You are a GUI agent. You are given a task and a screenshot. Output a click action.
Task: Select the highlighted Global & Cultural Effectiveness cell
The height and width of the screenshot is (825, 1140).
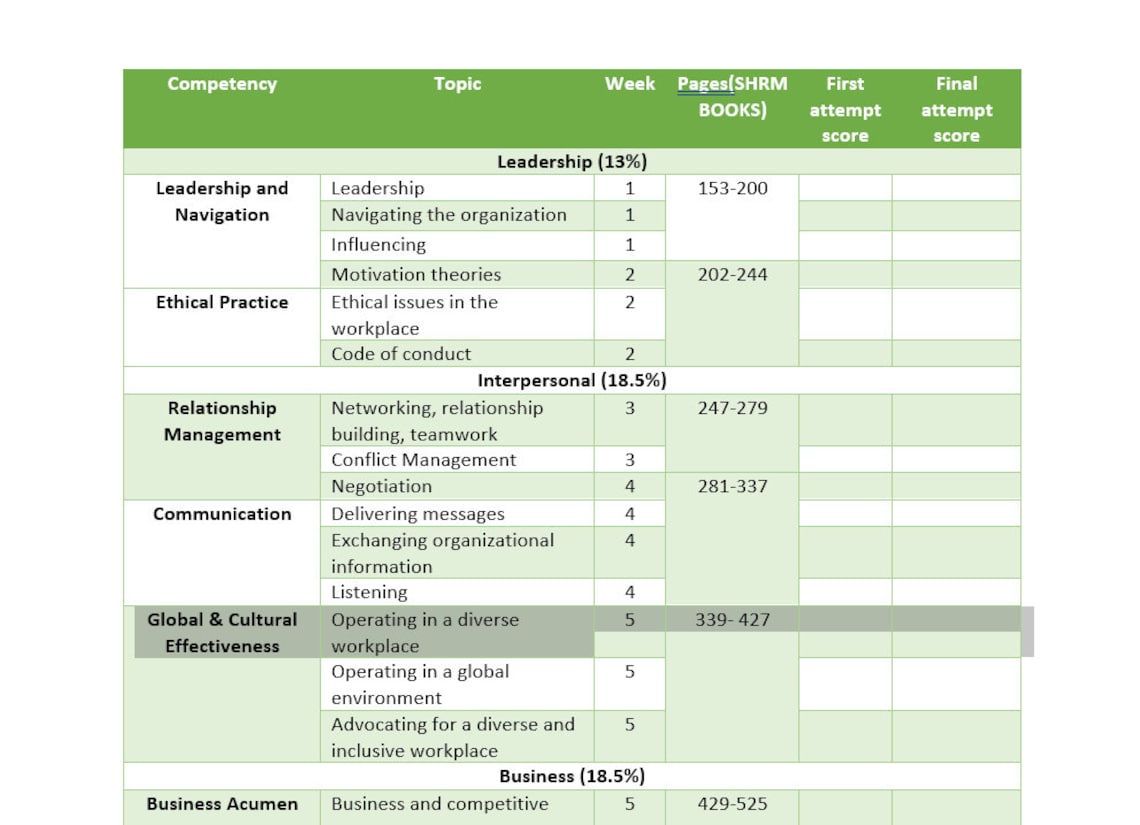pos(222,633)
